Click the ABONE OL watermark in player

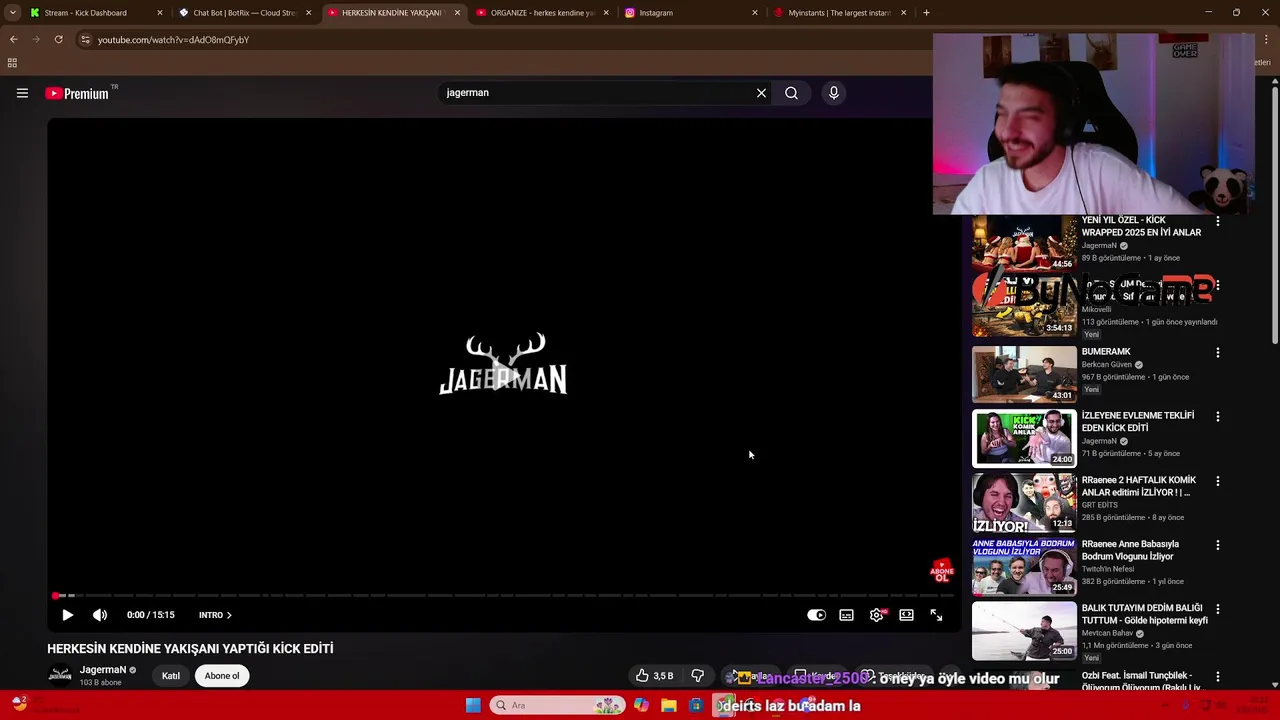[x=942, y=572]
